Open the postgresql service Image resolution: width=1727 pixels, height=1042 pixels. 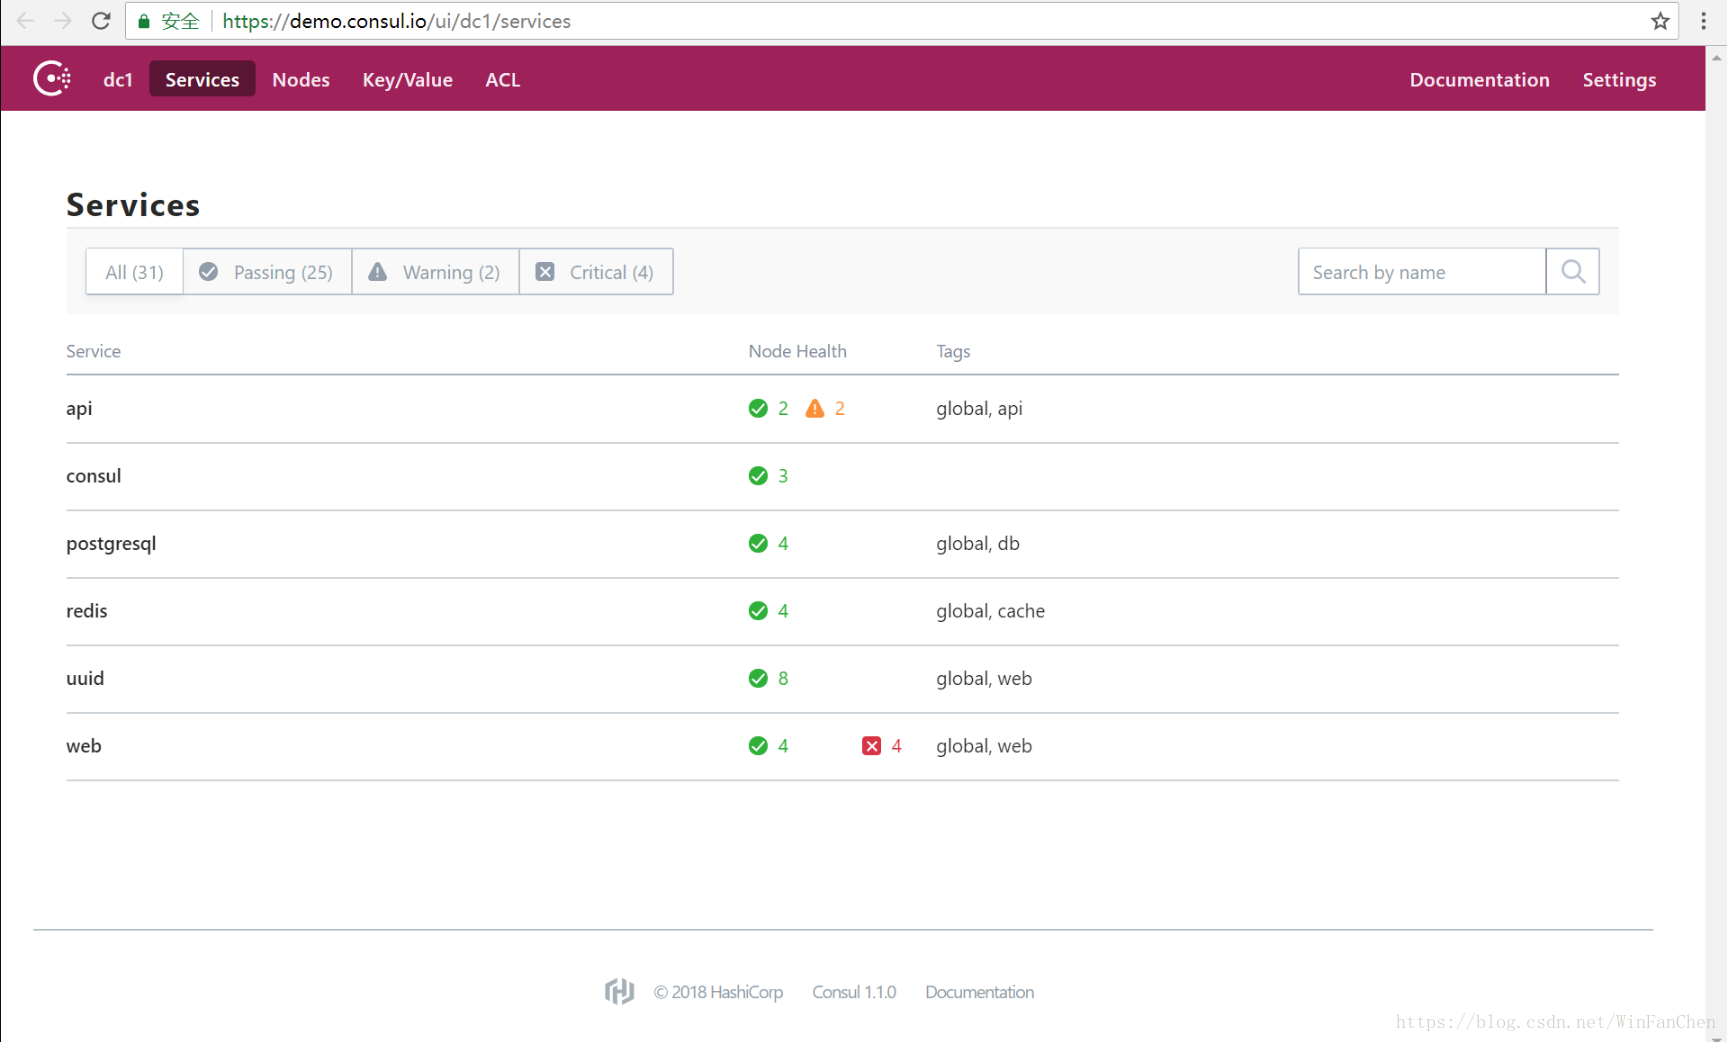111,543
